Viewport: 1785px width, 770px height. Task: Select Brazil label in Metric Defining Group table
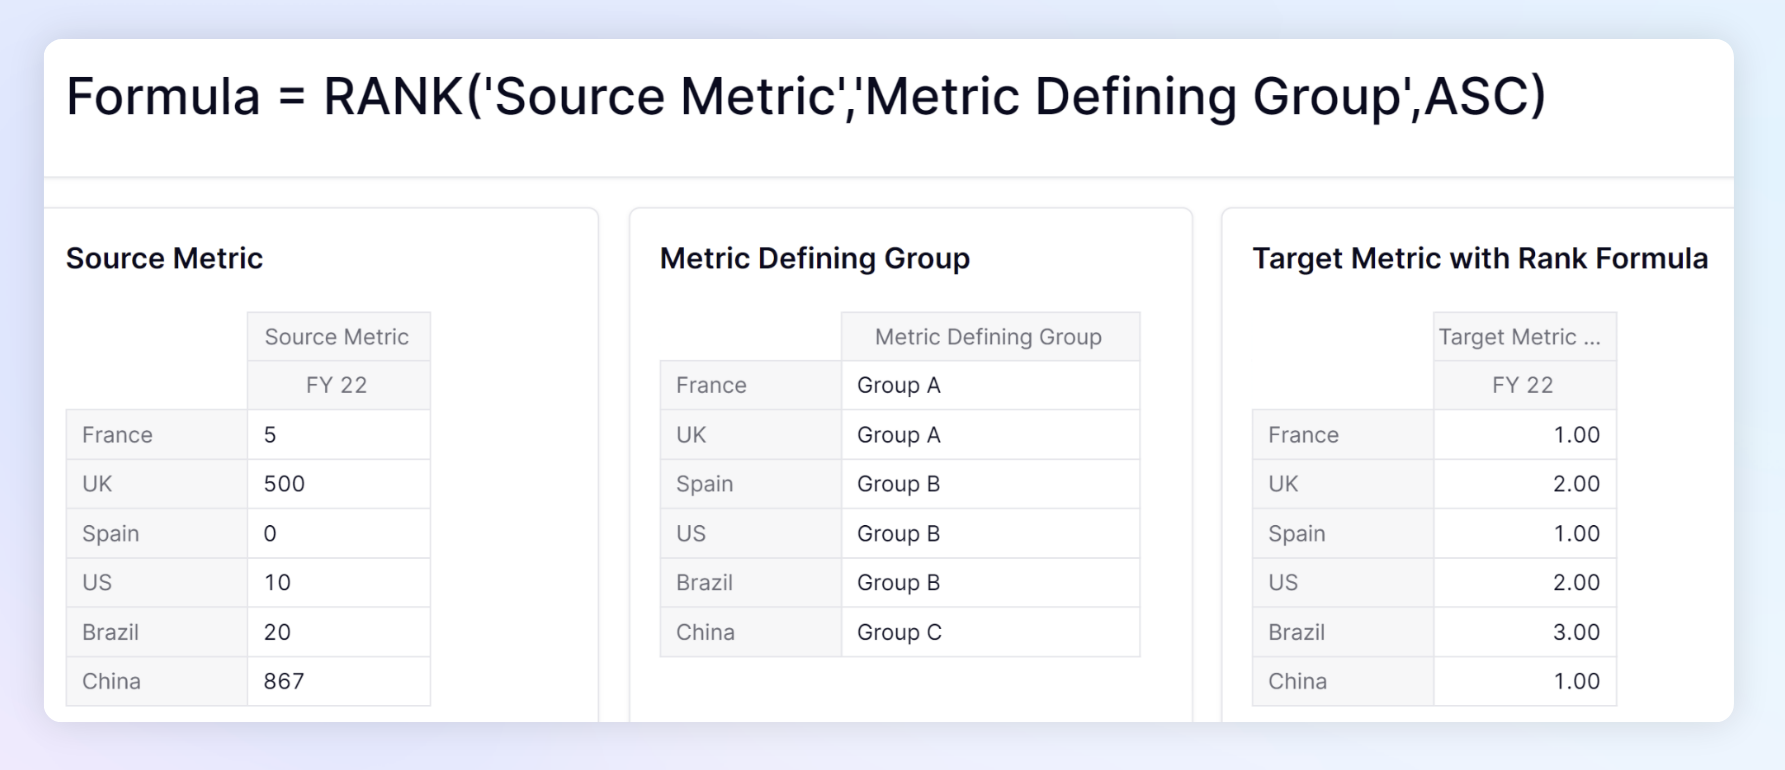751,582
